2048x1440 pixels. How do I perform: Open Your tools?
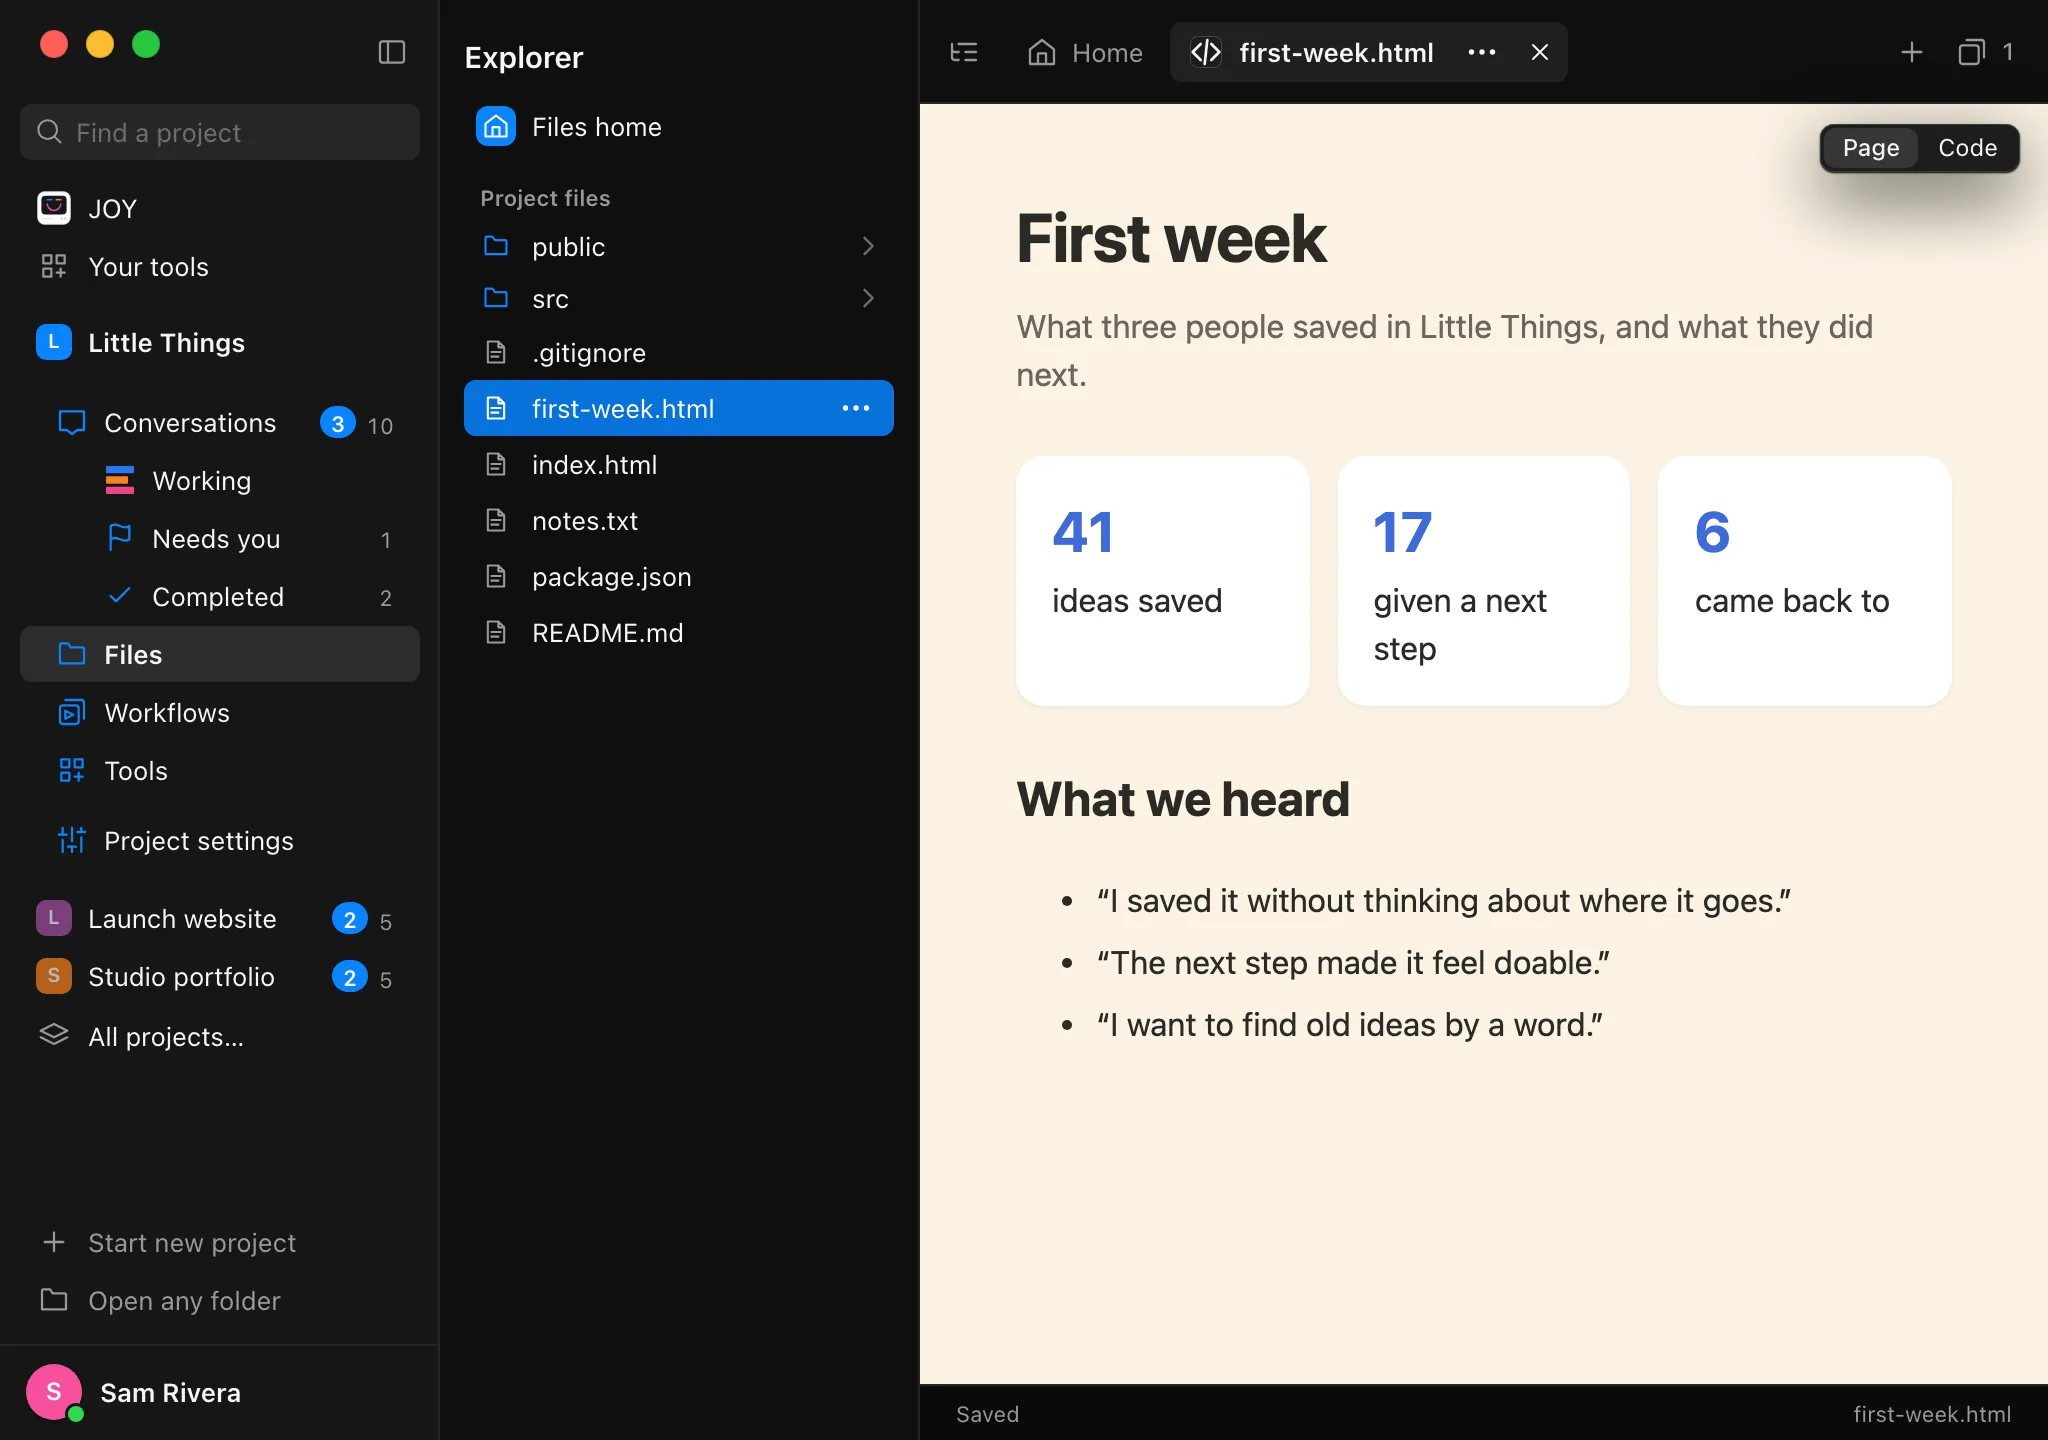pyautogui.click(x=220, y=266)
